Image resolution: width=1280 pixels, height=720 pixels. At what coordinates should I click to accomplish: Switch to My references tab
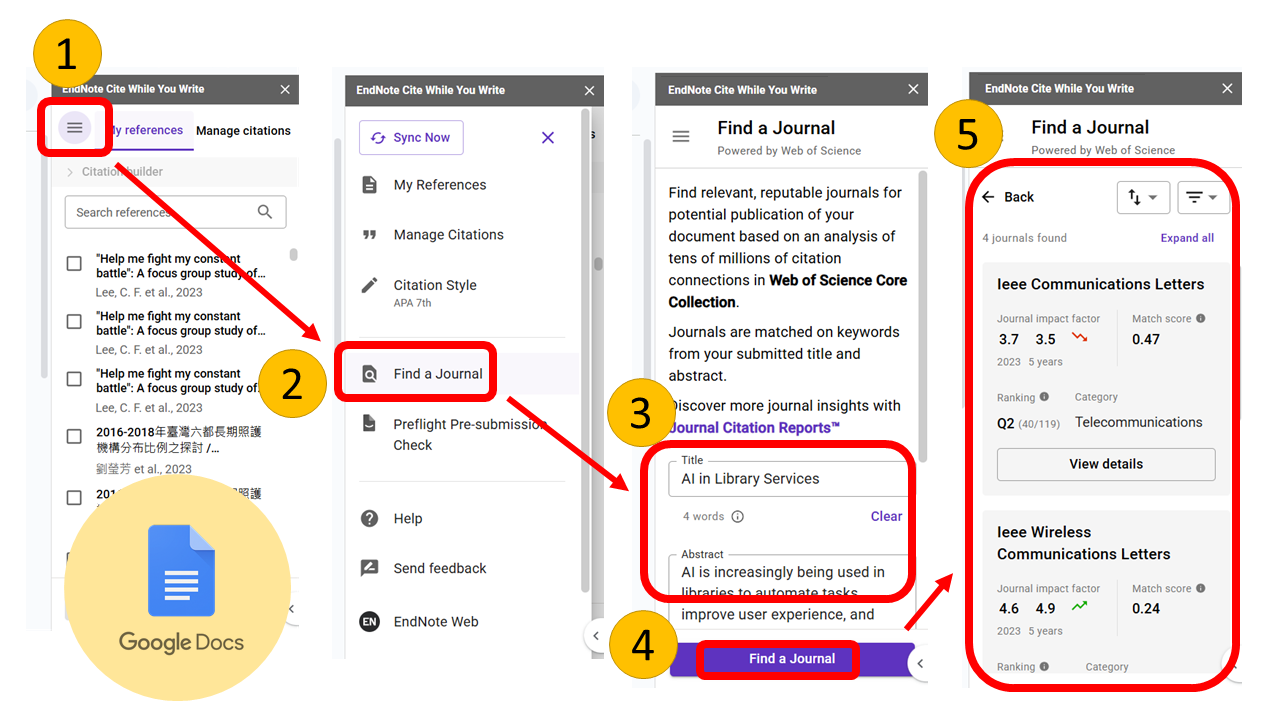coord(146,130)
